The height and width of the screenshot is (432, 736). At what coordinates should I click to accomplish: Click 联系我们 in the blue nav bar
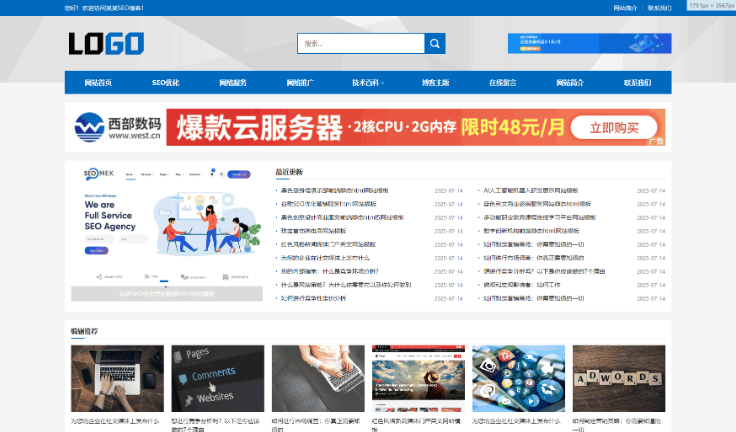[637, 83]
